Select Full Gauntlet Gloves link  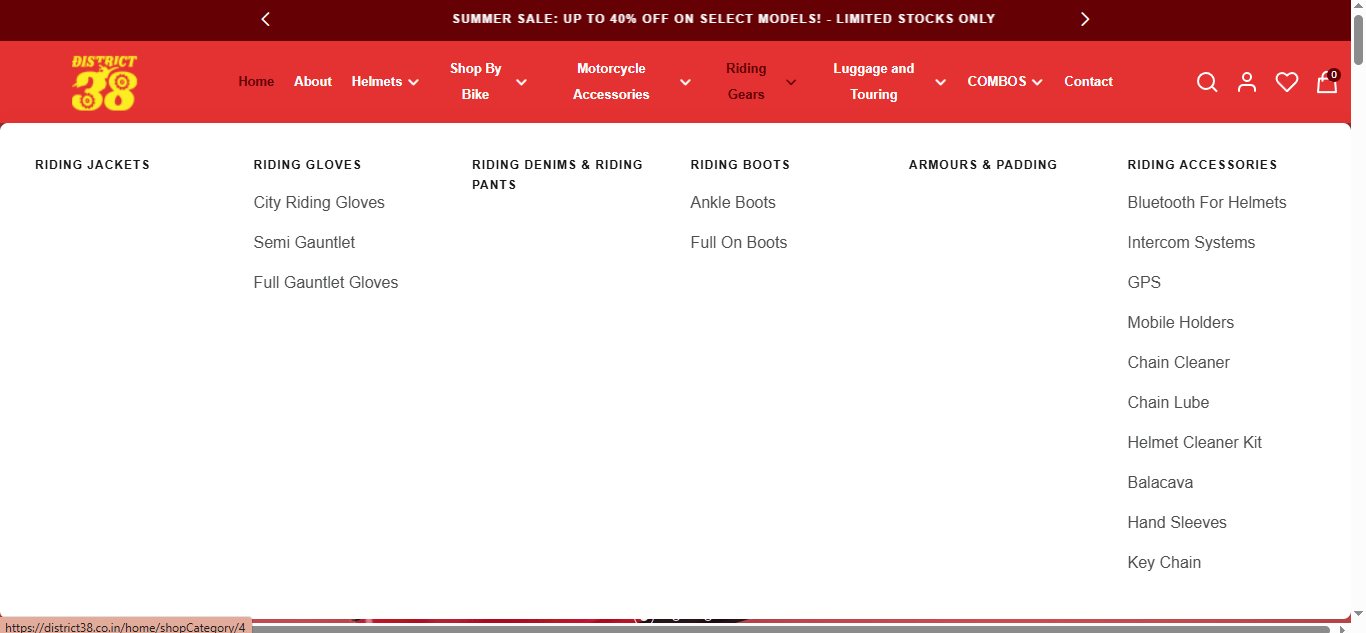[326, 283]
